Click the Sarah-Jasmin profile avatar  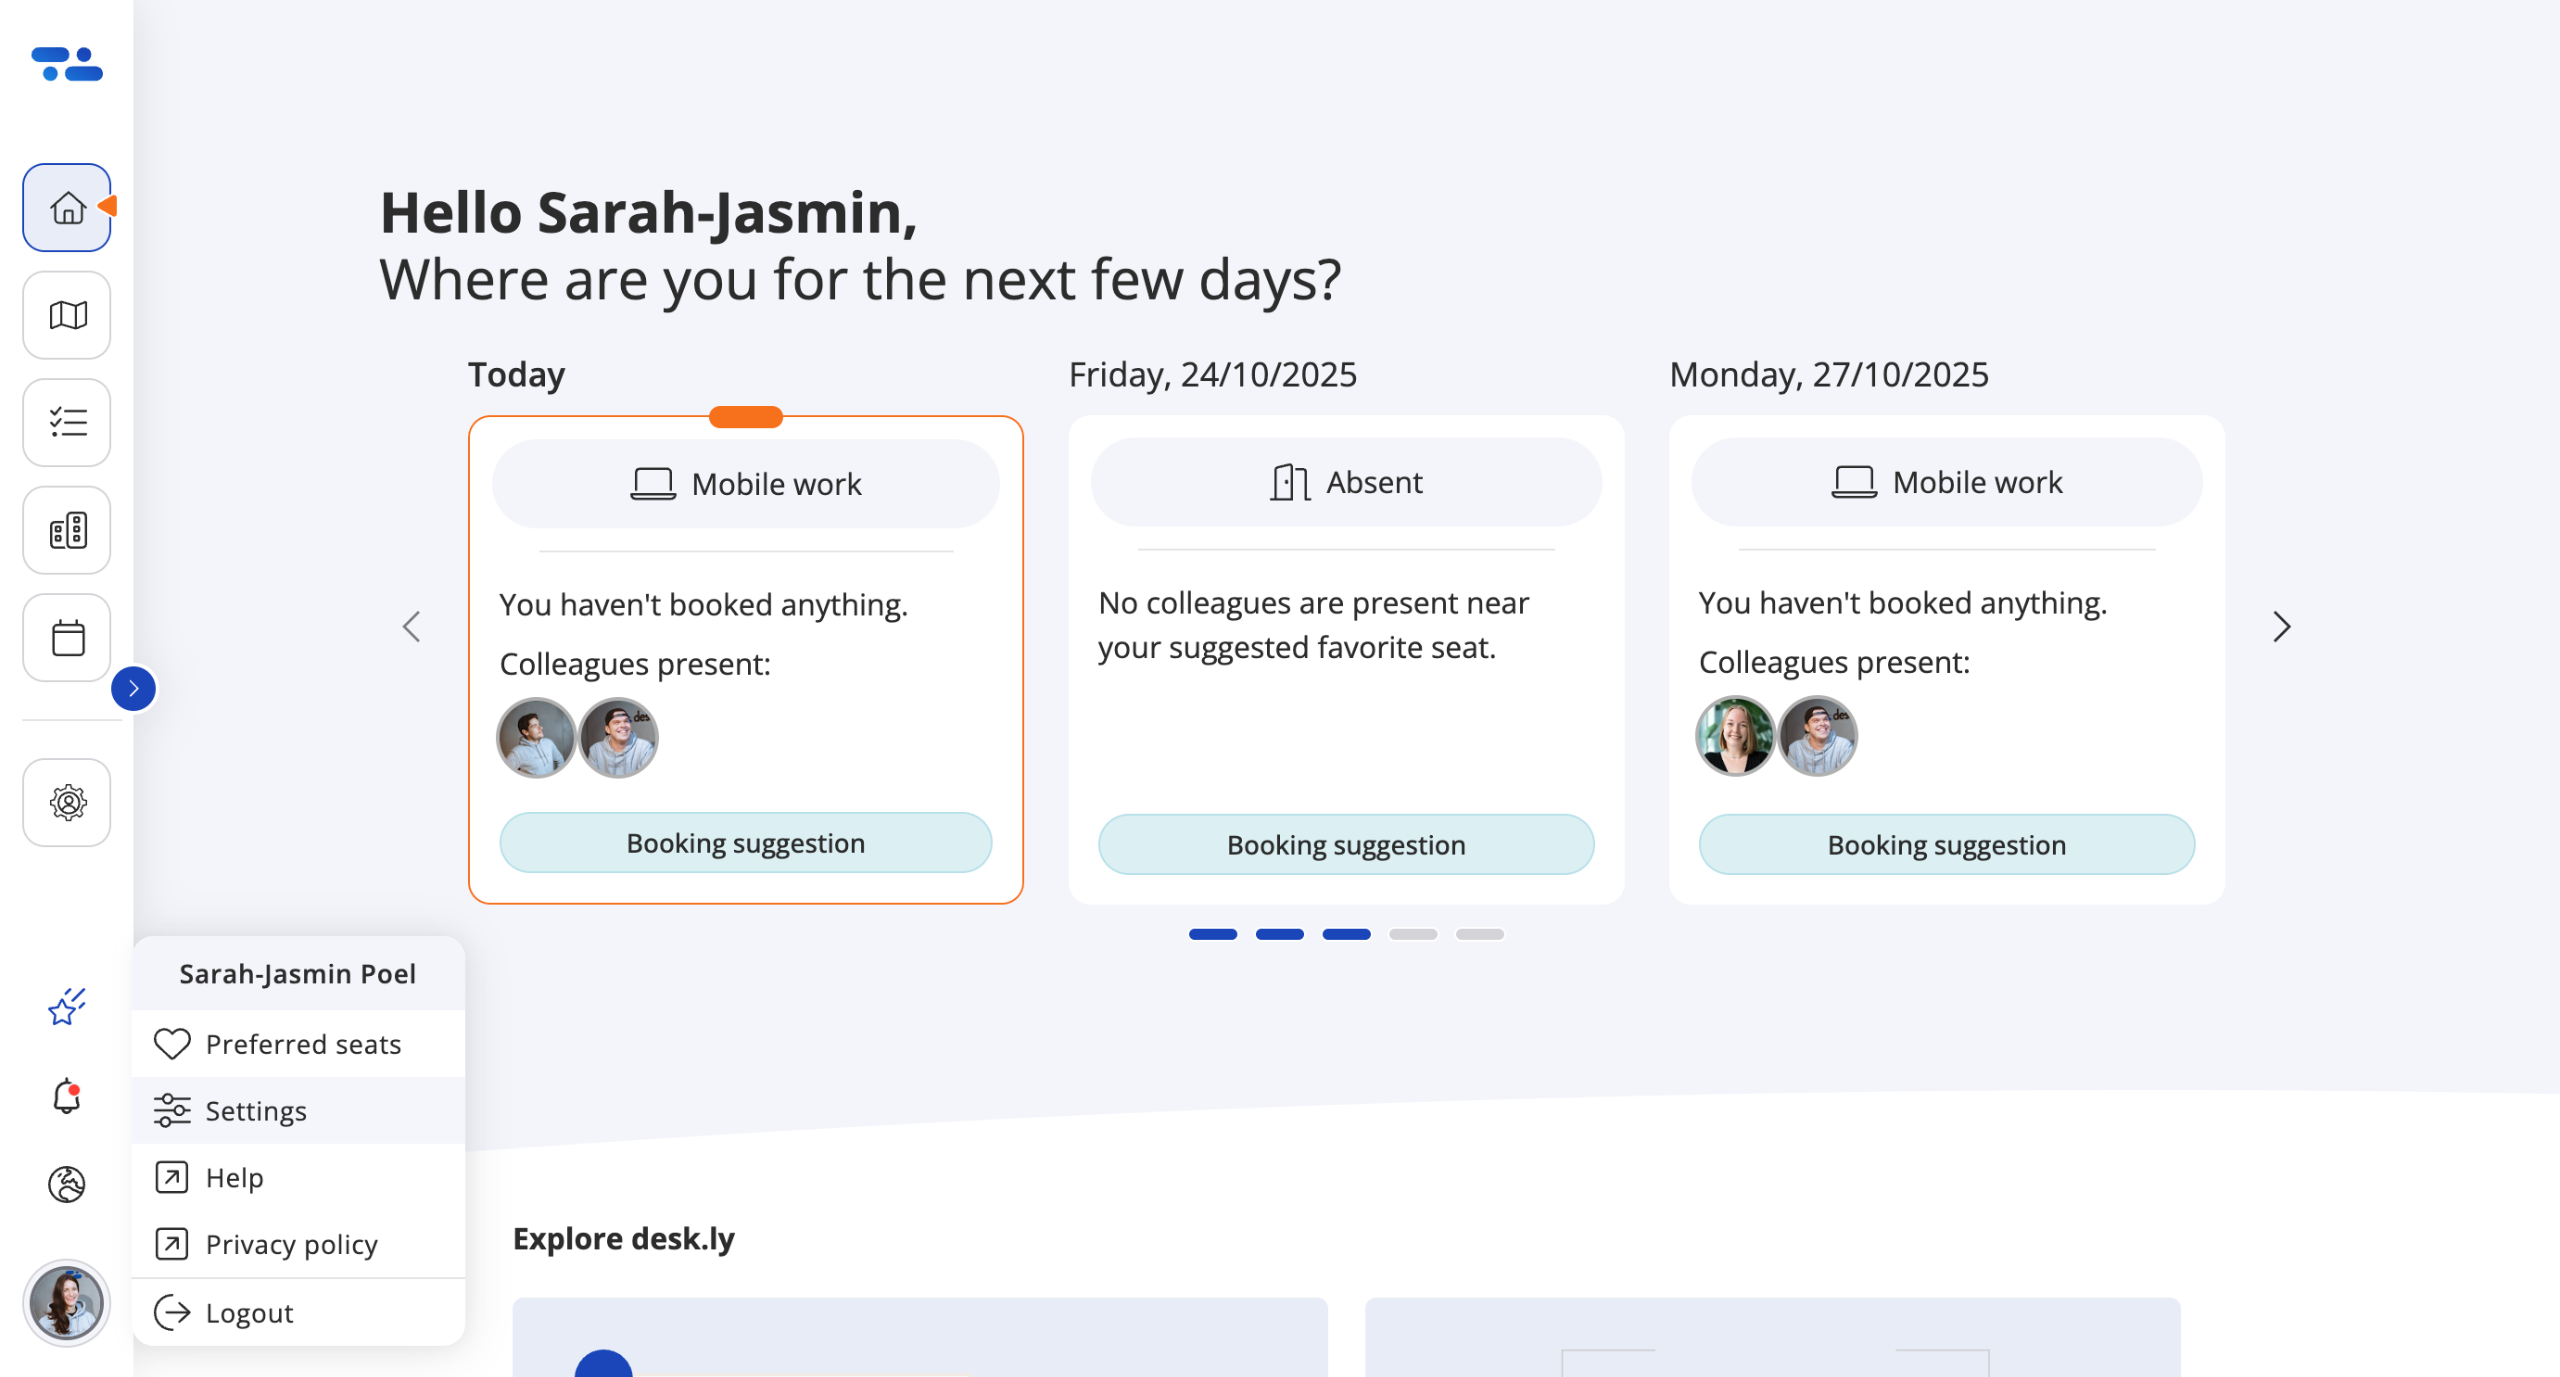click(66, 1303)
